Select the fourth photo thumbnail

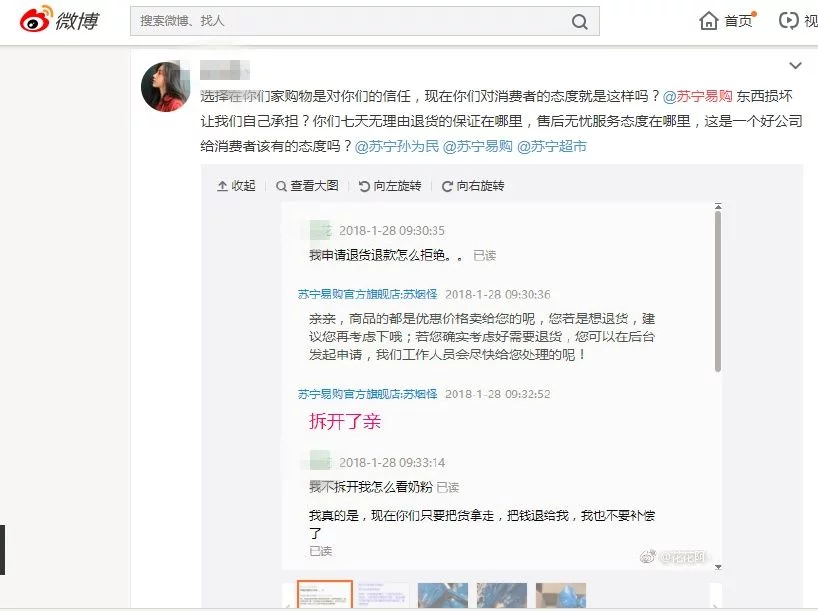coord(502,595)
